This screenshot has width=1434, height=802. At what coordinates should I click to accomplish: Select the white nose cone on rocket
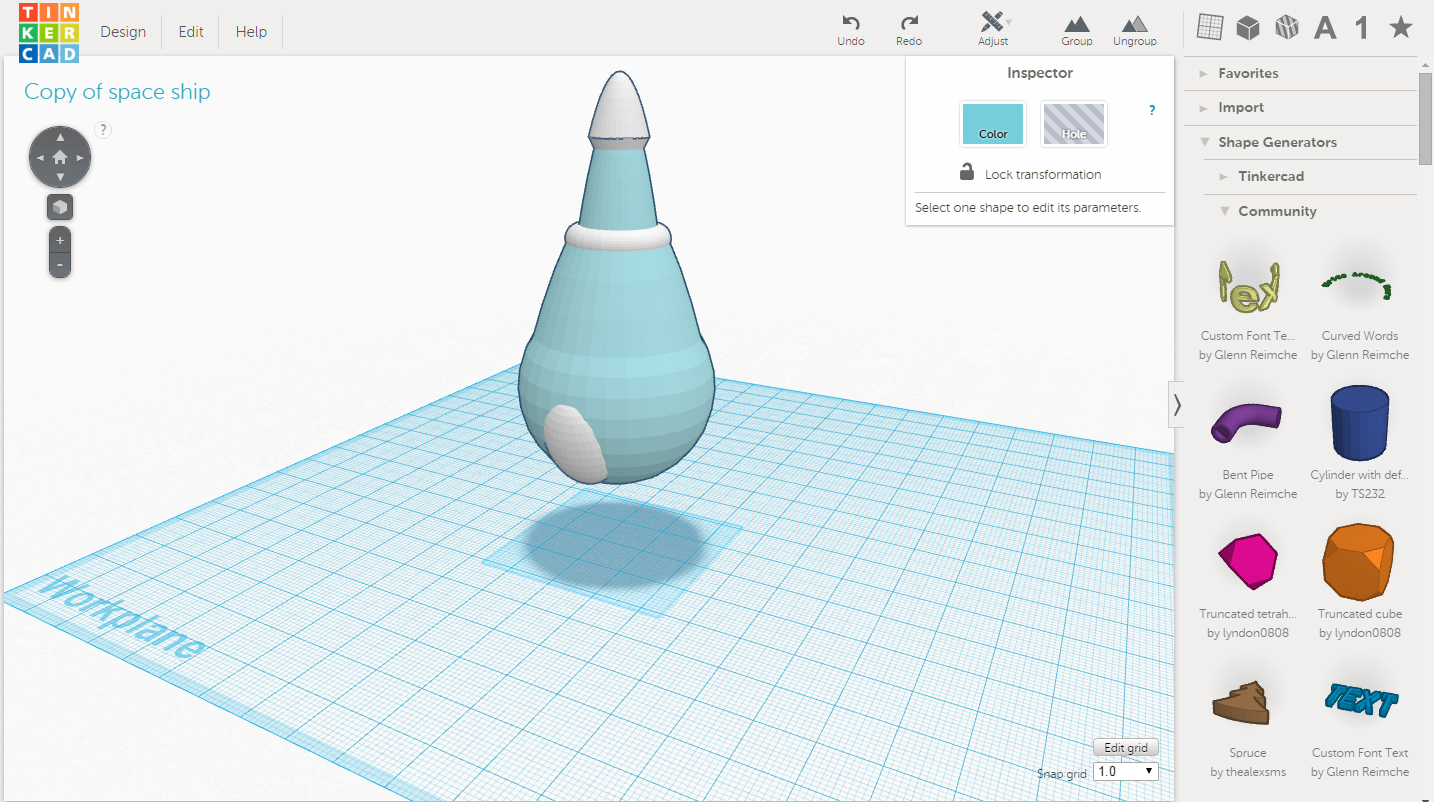point(620,108)
